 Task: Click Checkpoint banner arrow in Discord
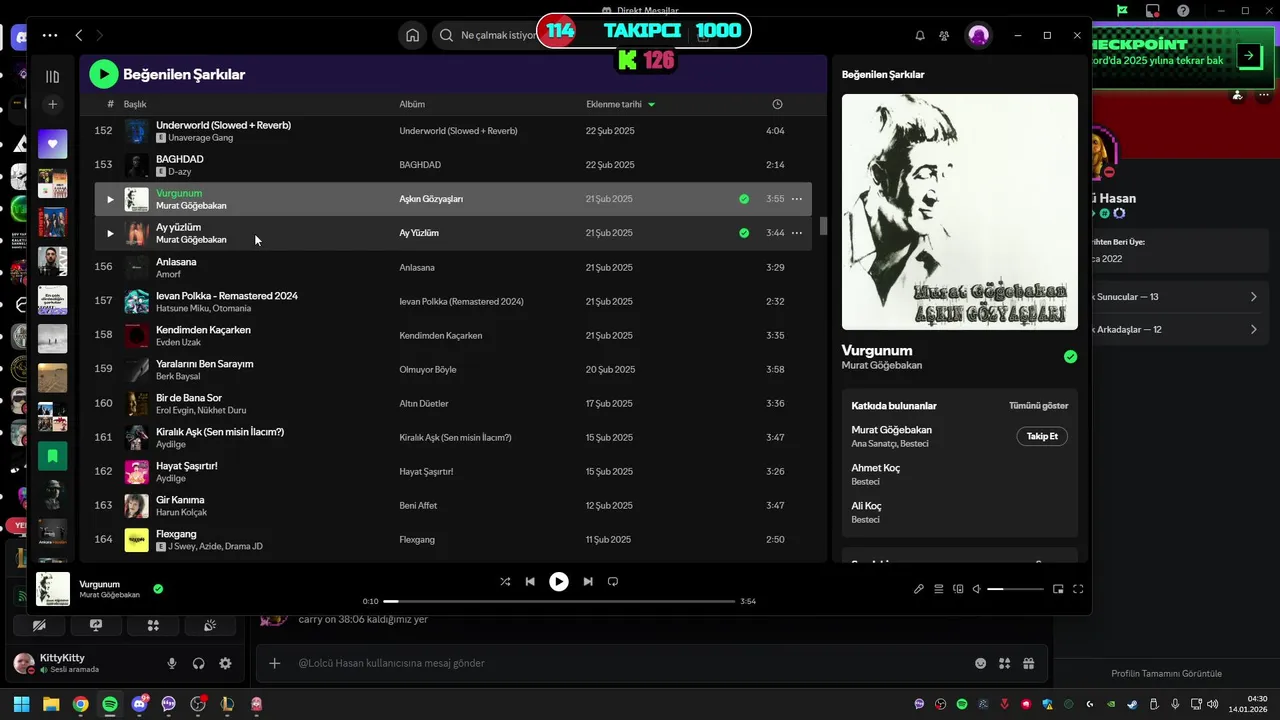[1248, 56]
